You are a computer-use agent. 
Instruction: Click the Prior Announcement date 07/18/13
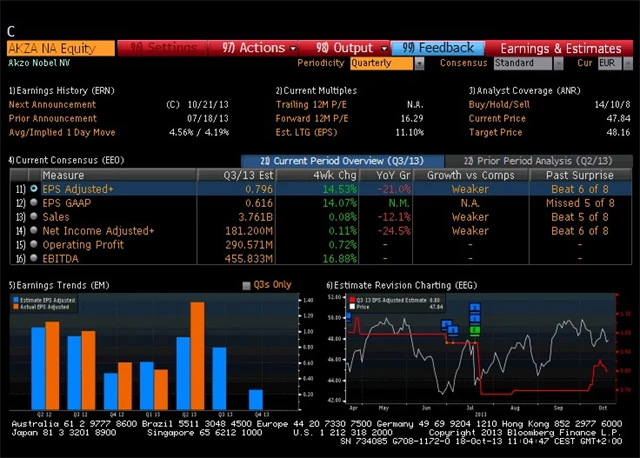[208, 118]
